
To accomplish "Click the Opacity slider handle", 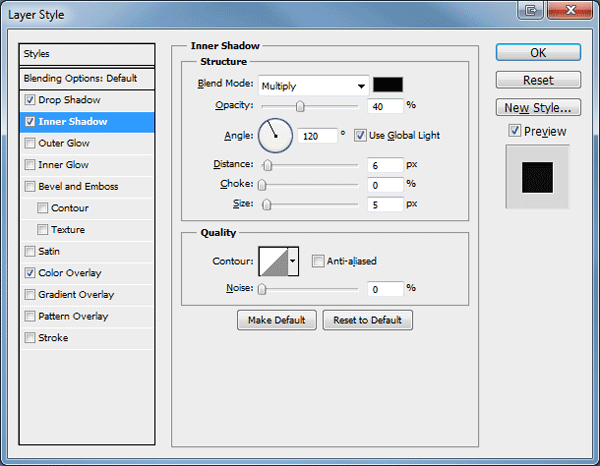I will 300,106.
